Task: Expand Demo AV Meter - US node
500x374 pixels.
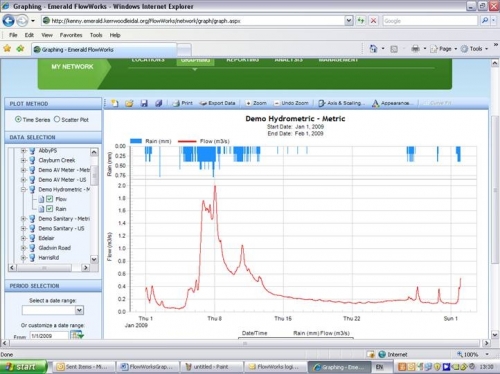Action: pos(23,180)
